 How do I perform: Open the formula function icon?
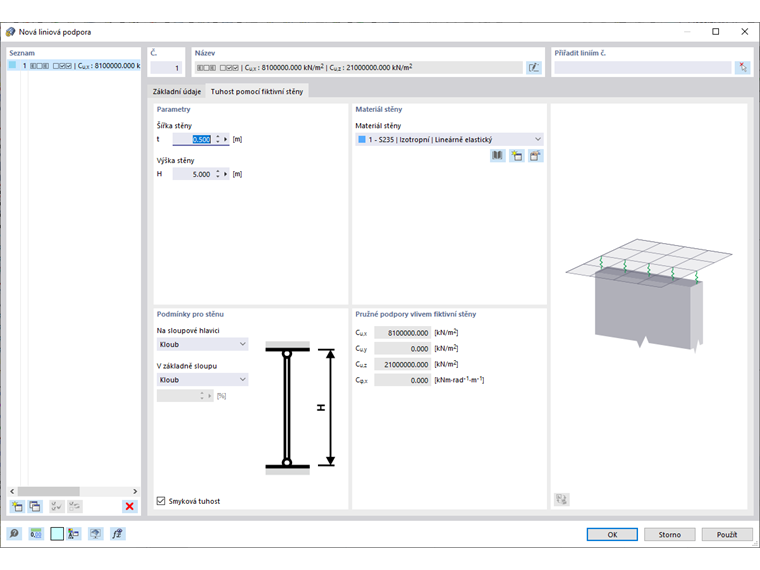pos(117,534)
